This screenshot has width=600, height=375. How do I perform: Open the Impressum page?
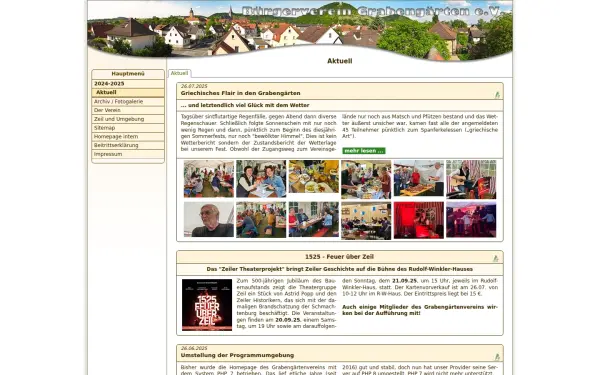point(128,154)
